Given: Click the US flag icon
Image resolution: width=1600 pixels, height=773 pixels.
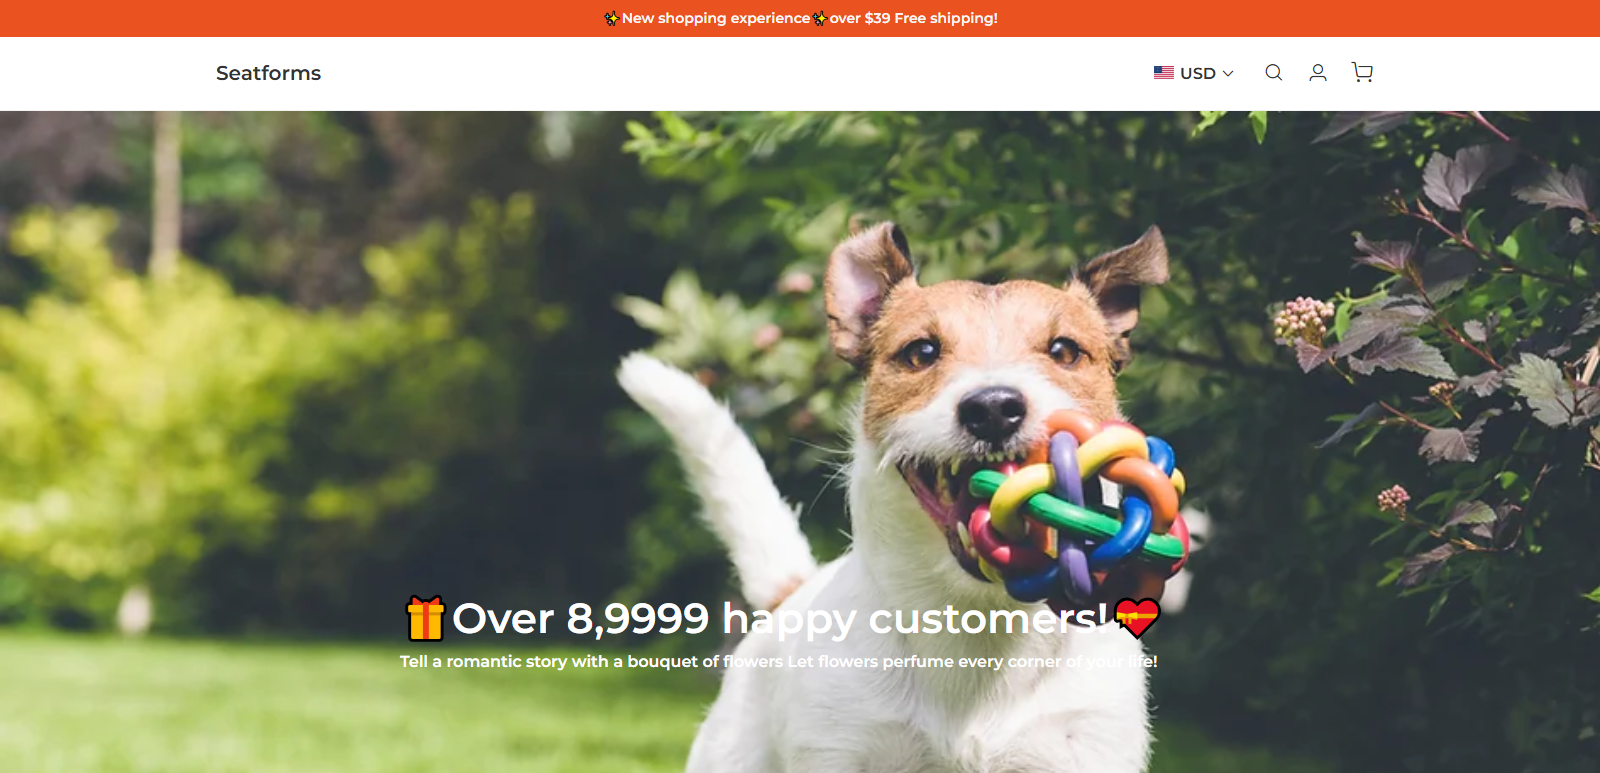Looking at the screenshot, I should point(1164,73).
